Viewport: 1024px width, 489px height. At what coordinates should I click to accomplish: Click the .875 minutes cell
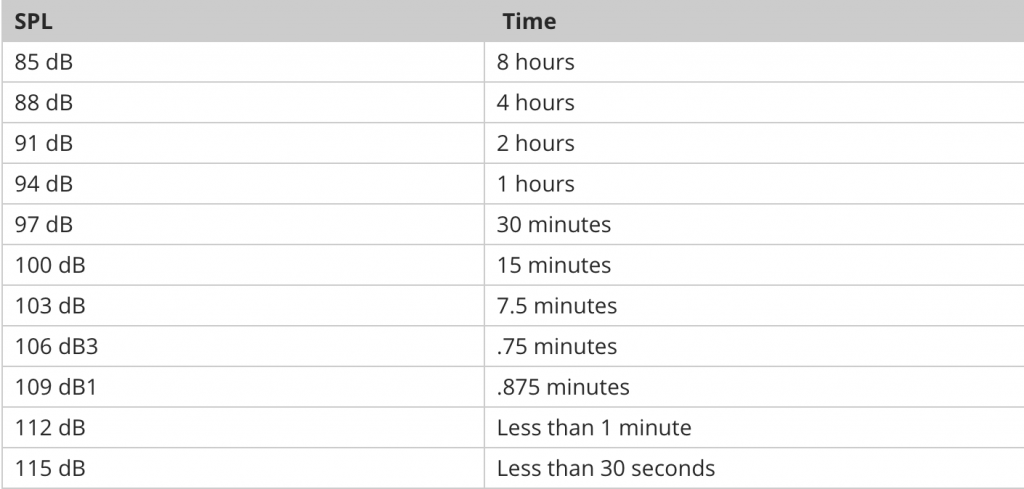562,387
